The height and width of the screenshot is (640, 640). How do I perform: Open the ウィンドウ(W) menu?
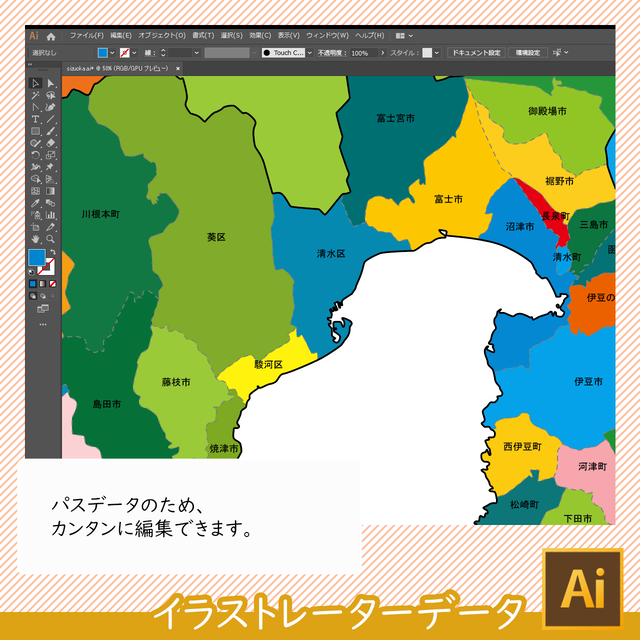[327, 36]
